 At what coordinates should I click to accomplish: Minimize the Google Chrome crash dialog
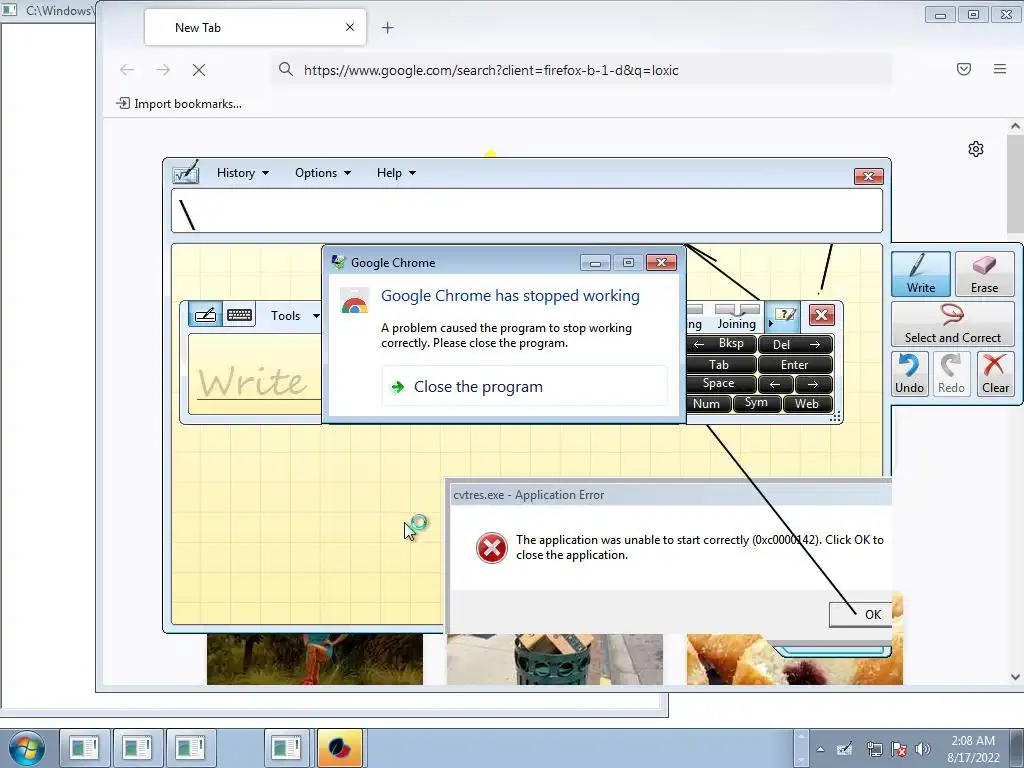point(595,263)
